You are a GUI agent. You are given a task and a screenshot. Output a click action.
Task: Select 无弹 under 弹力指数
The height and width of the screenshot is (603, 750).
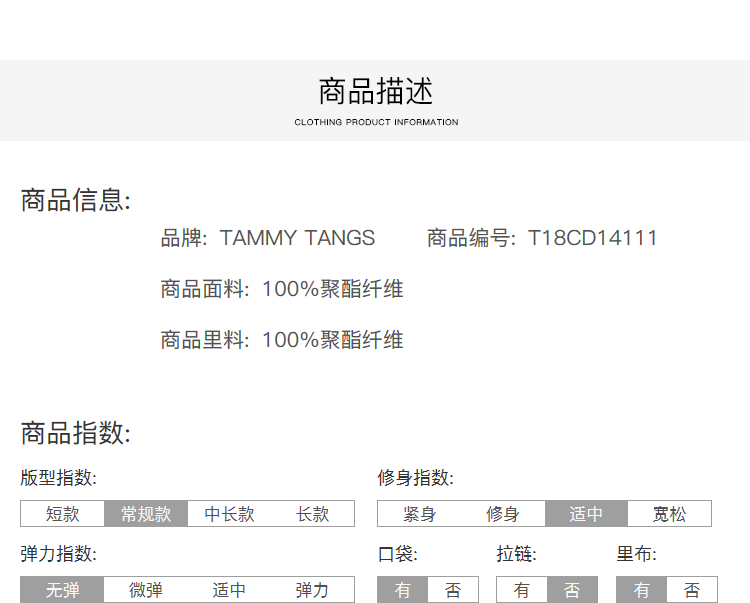pos(62,590)
